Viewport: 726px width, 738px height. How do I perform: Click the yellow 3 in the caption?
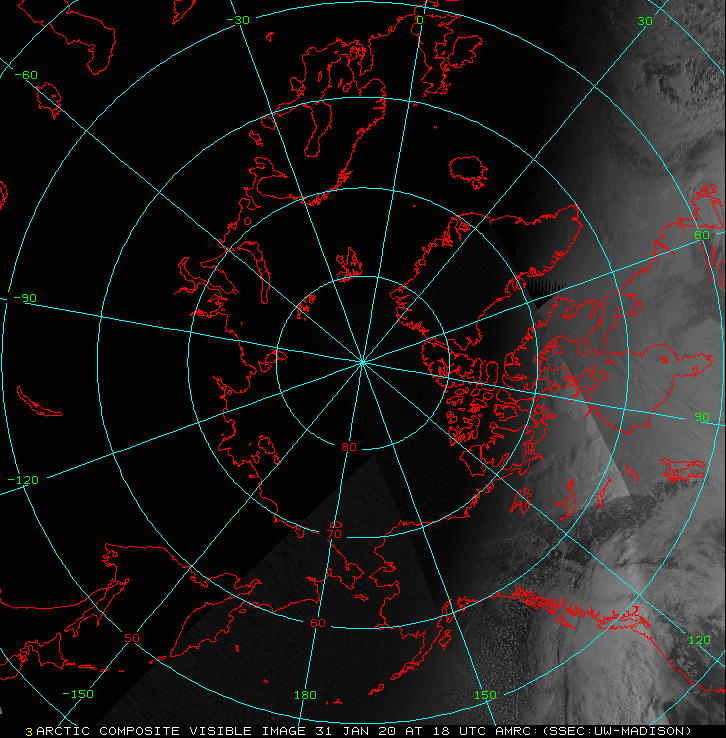pyautogui.click(x=29, y=732)
